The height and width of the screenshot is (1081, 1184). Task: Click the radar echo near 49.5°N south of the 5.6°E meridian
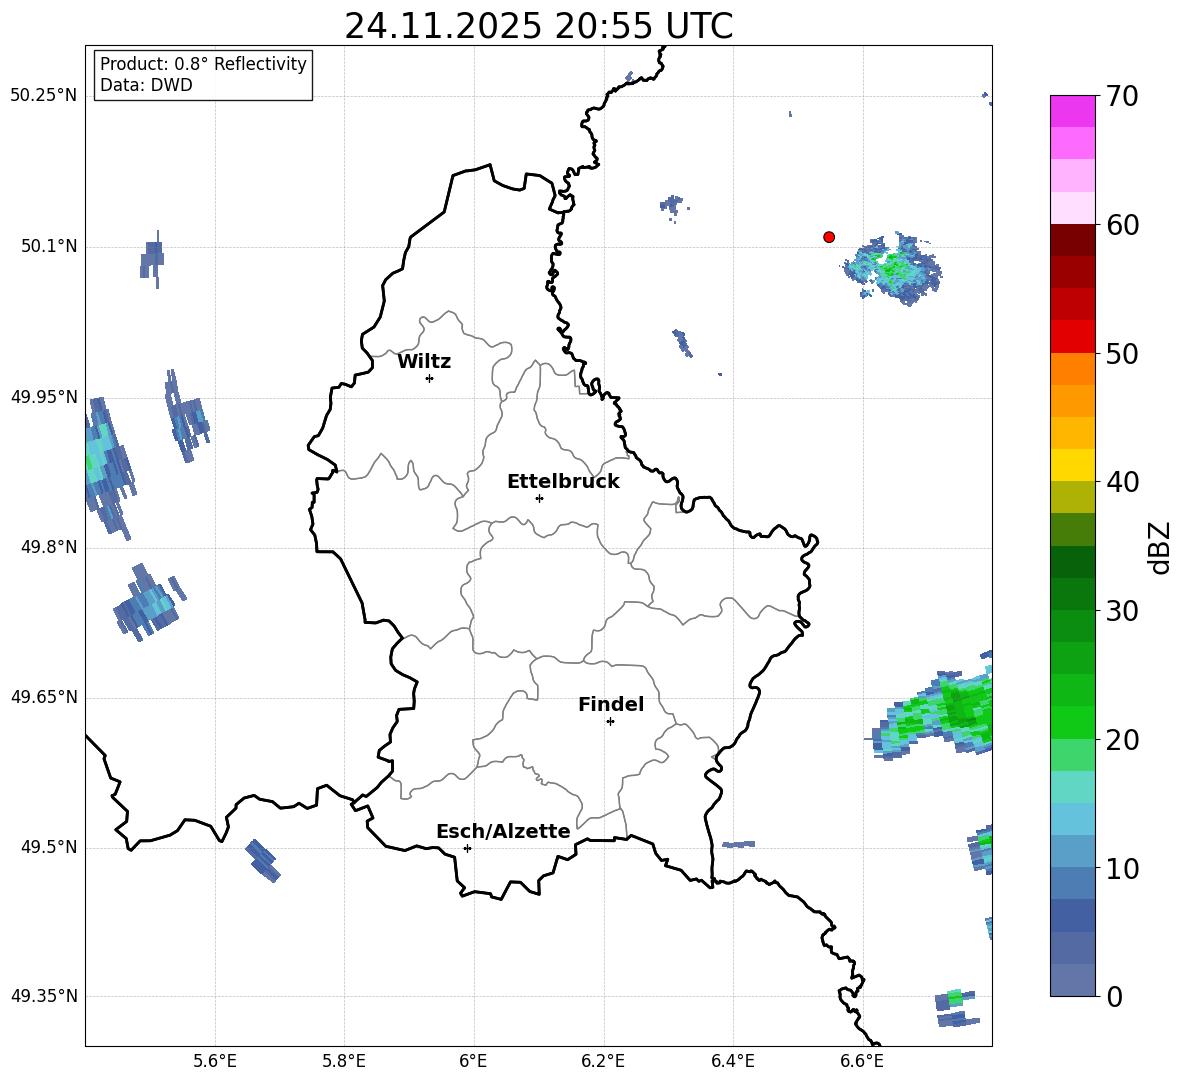[x=263, y=861]
